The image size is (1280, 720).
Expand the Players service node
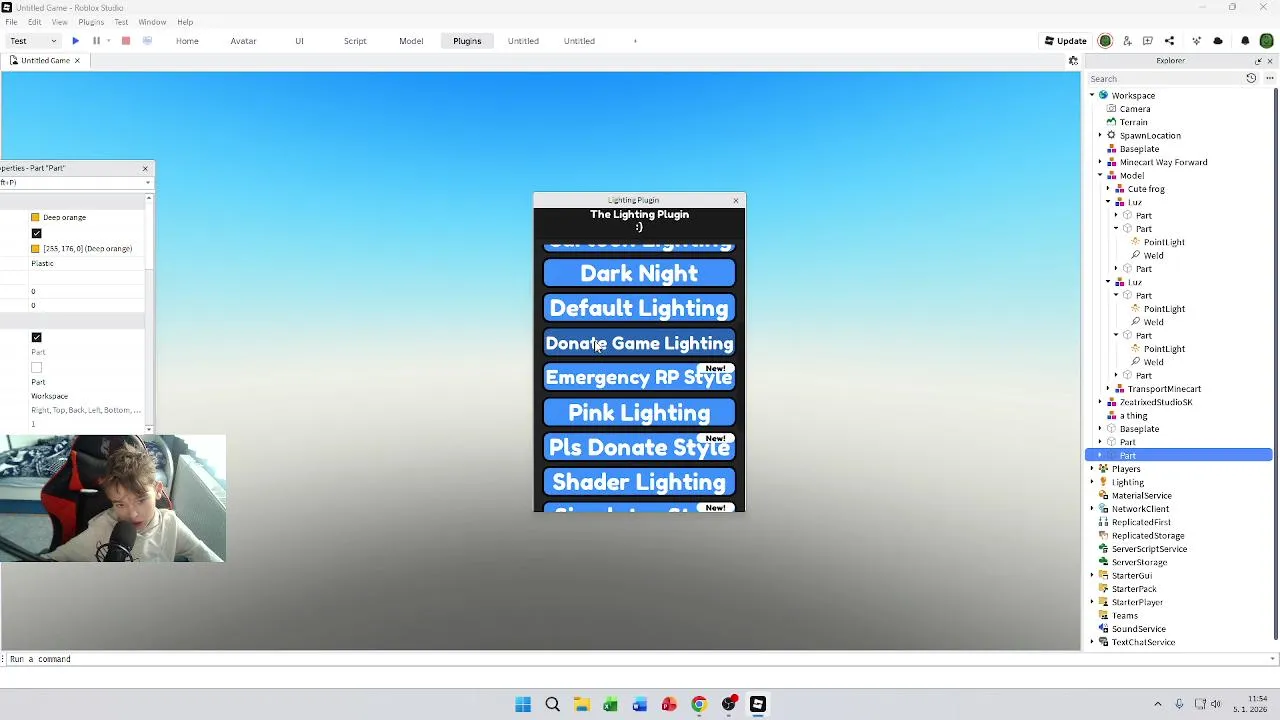[x=1092, y=469]
